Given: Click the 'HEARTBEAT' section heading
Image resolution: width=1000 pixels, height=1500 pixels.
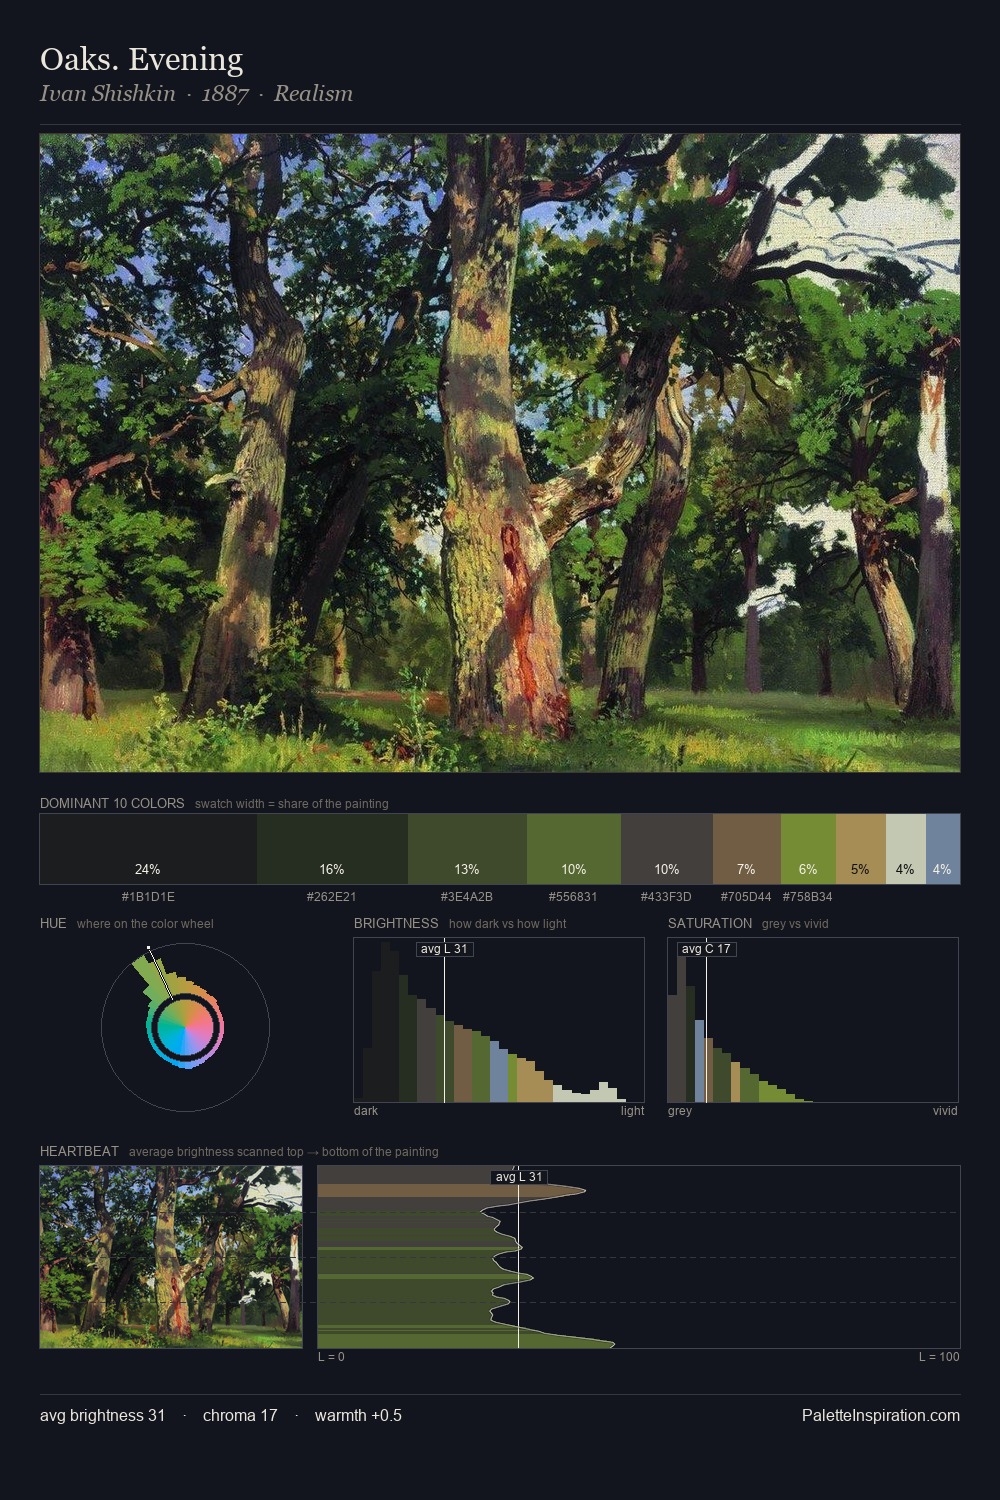Looking at the screenshot, I should tap(79, 1151).
